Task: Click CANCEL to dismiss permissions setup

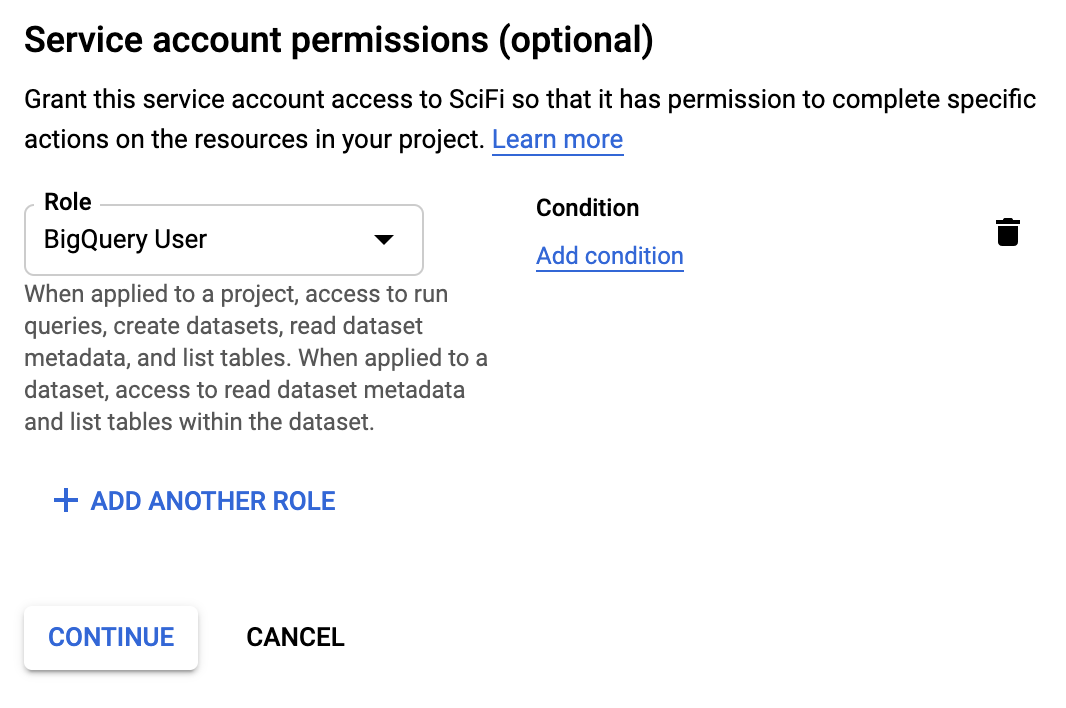Action: pyautogui.click(x=295, y=637)
